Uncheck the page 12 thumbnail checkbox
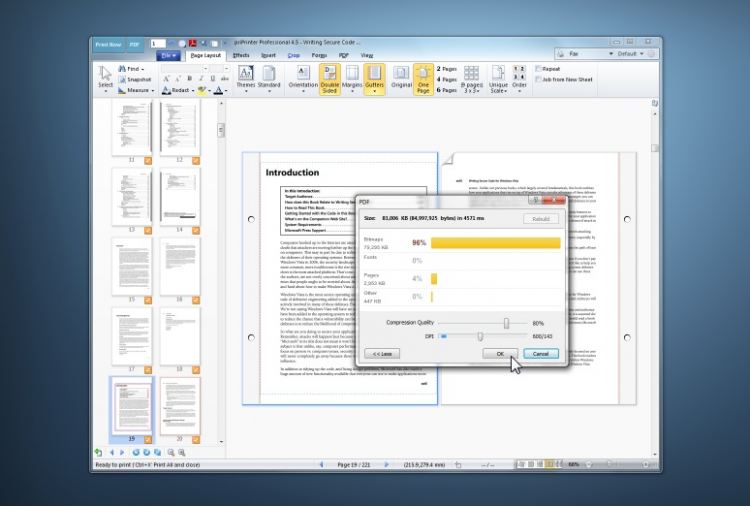This screenshot has width=750, height=506. [x=196, y=161]
